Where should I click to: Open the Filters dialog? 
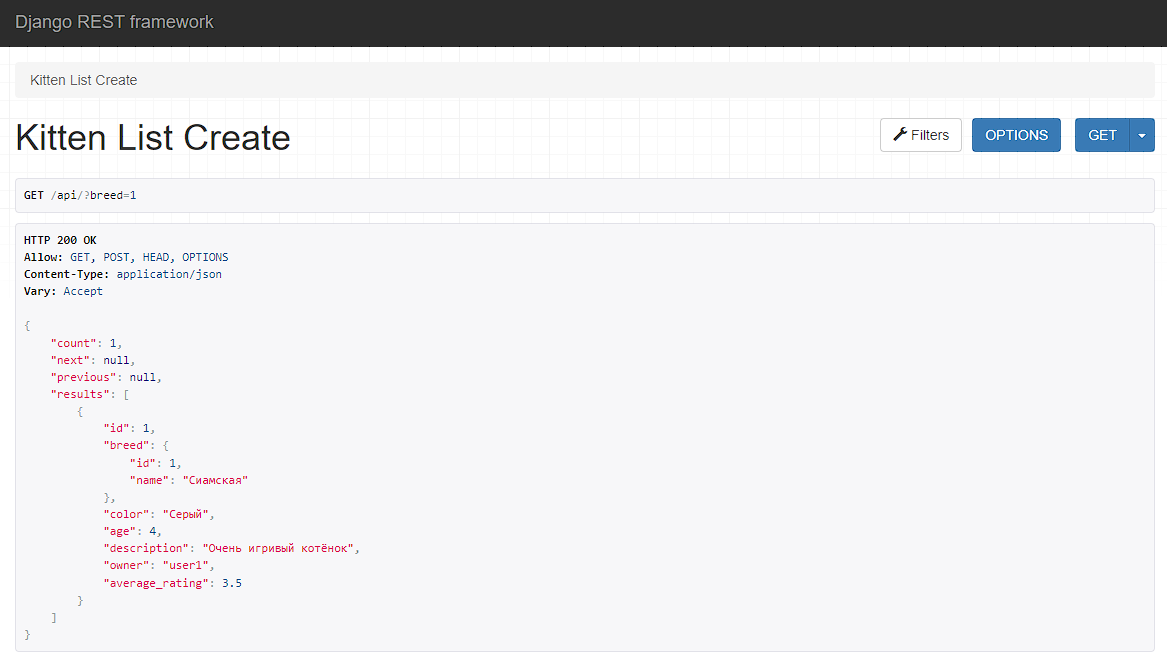[x=921, y=135]
